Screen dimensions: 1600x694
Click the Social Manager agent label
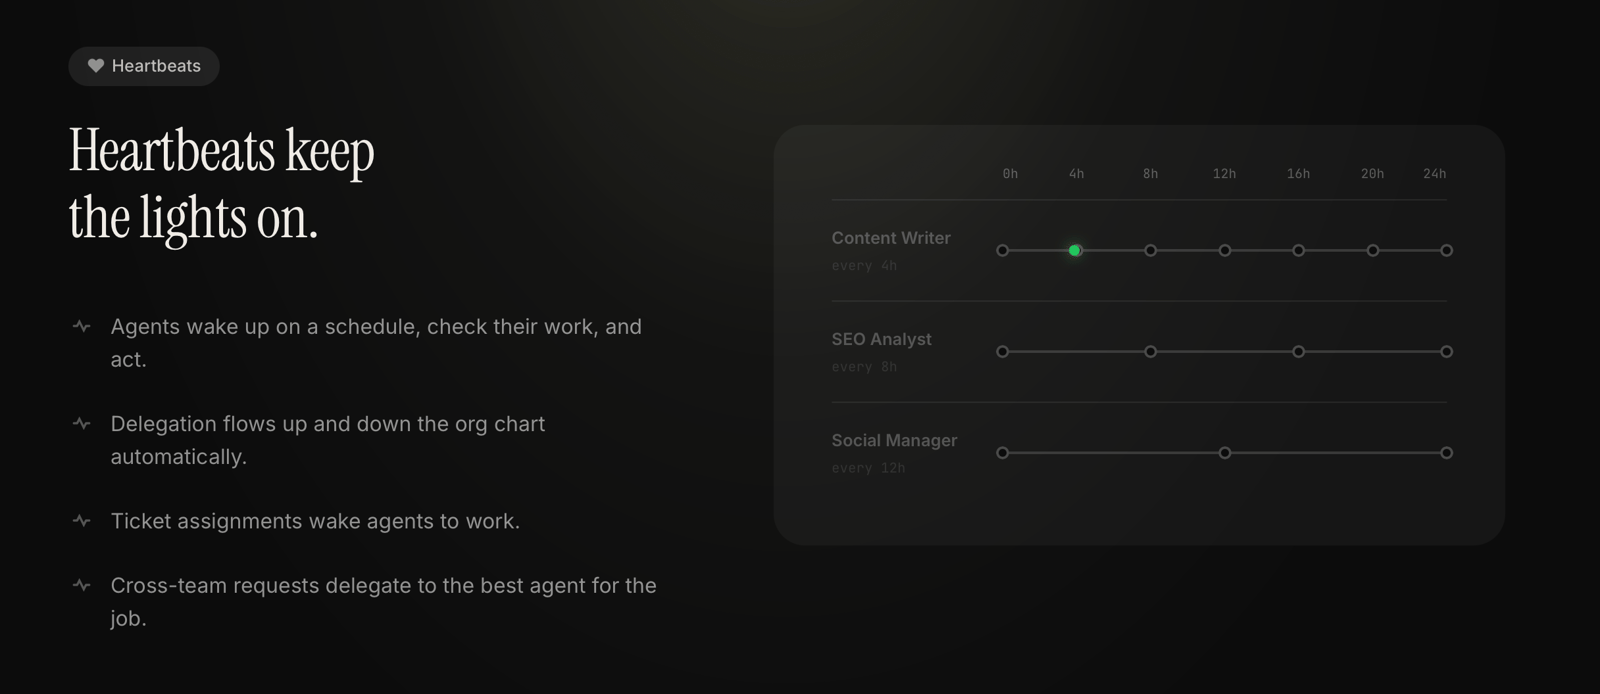[x=894, y=440]
